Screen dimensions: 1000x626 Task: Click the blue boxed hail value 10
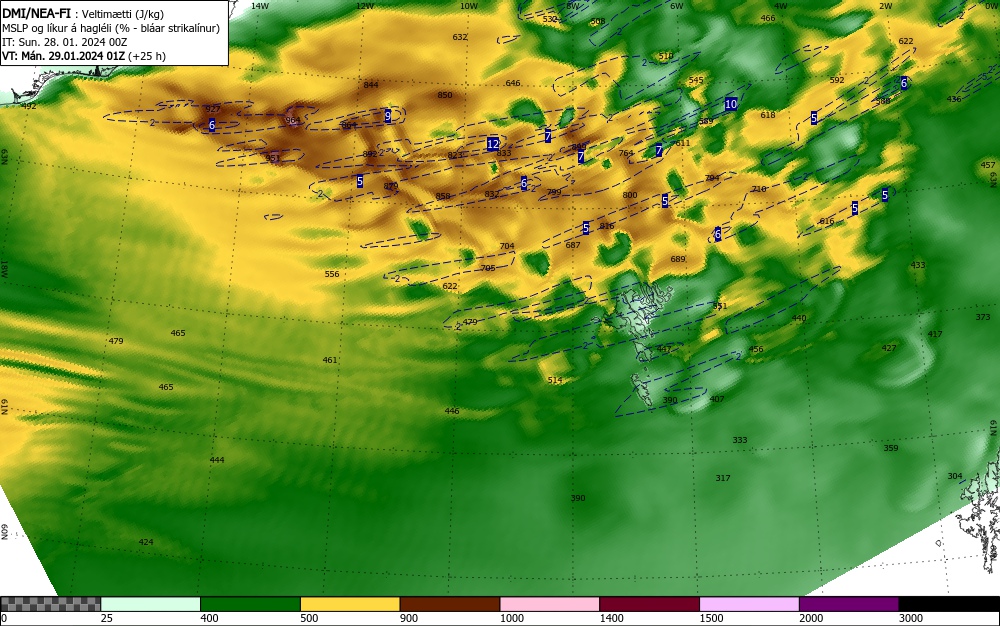[x=731, y=104]
